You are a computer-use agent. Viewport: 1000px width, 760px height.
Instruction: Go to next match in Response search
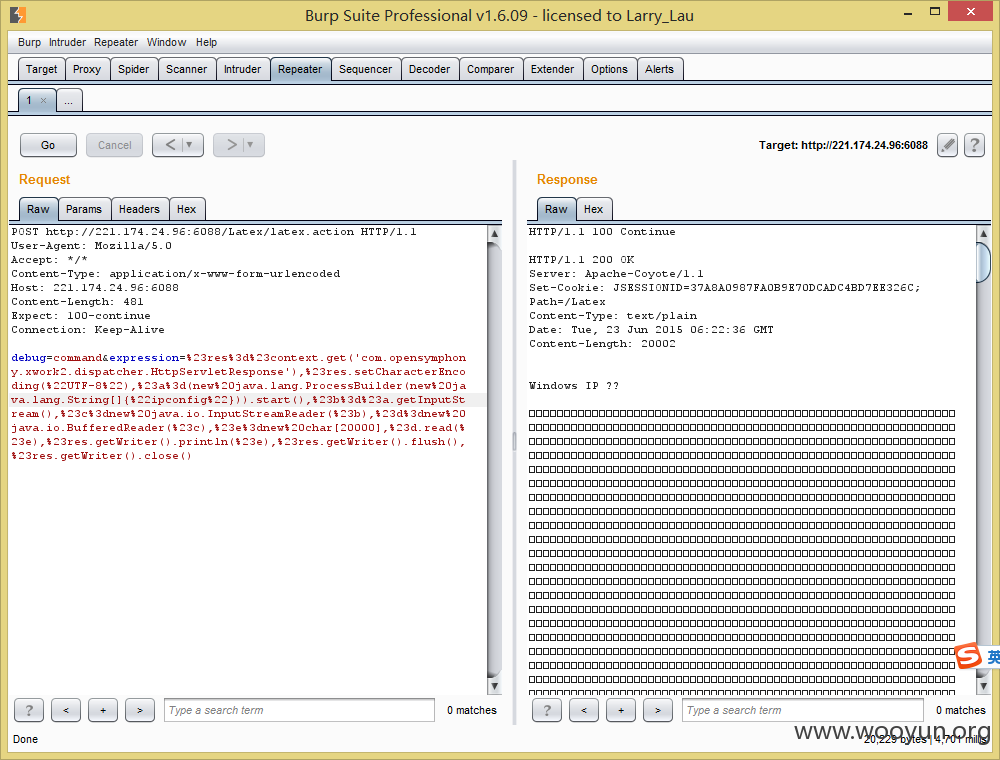coord(658,710)
